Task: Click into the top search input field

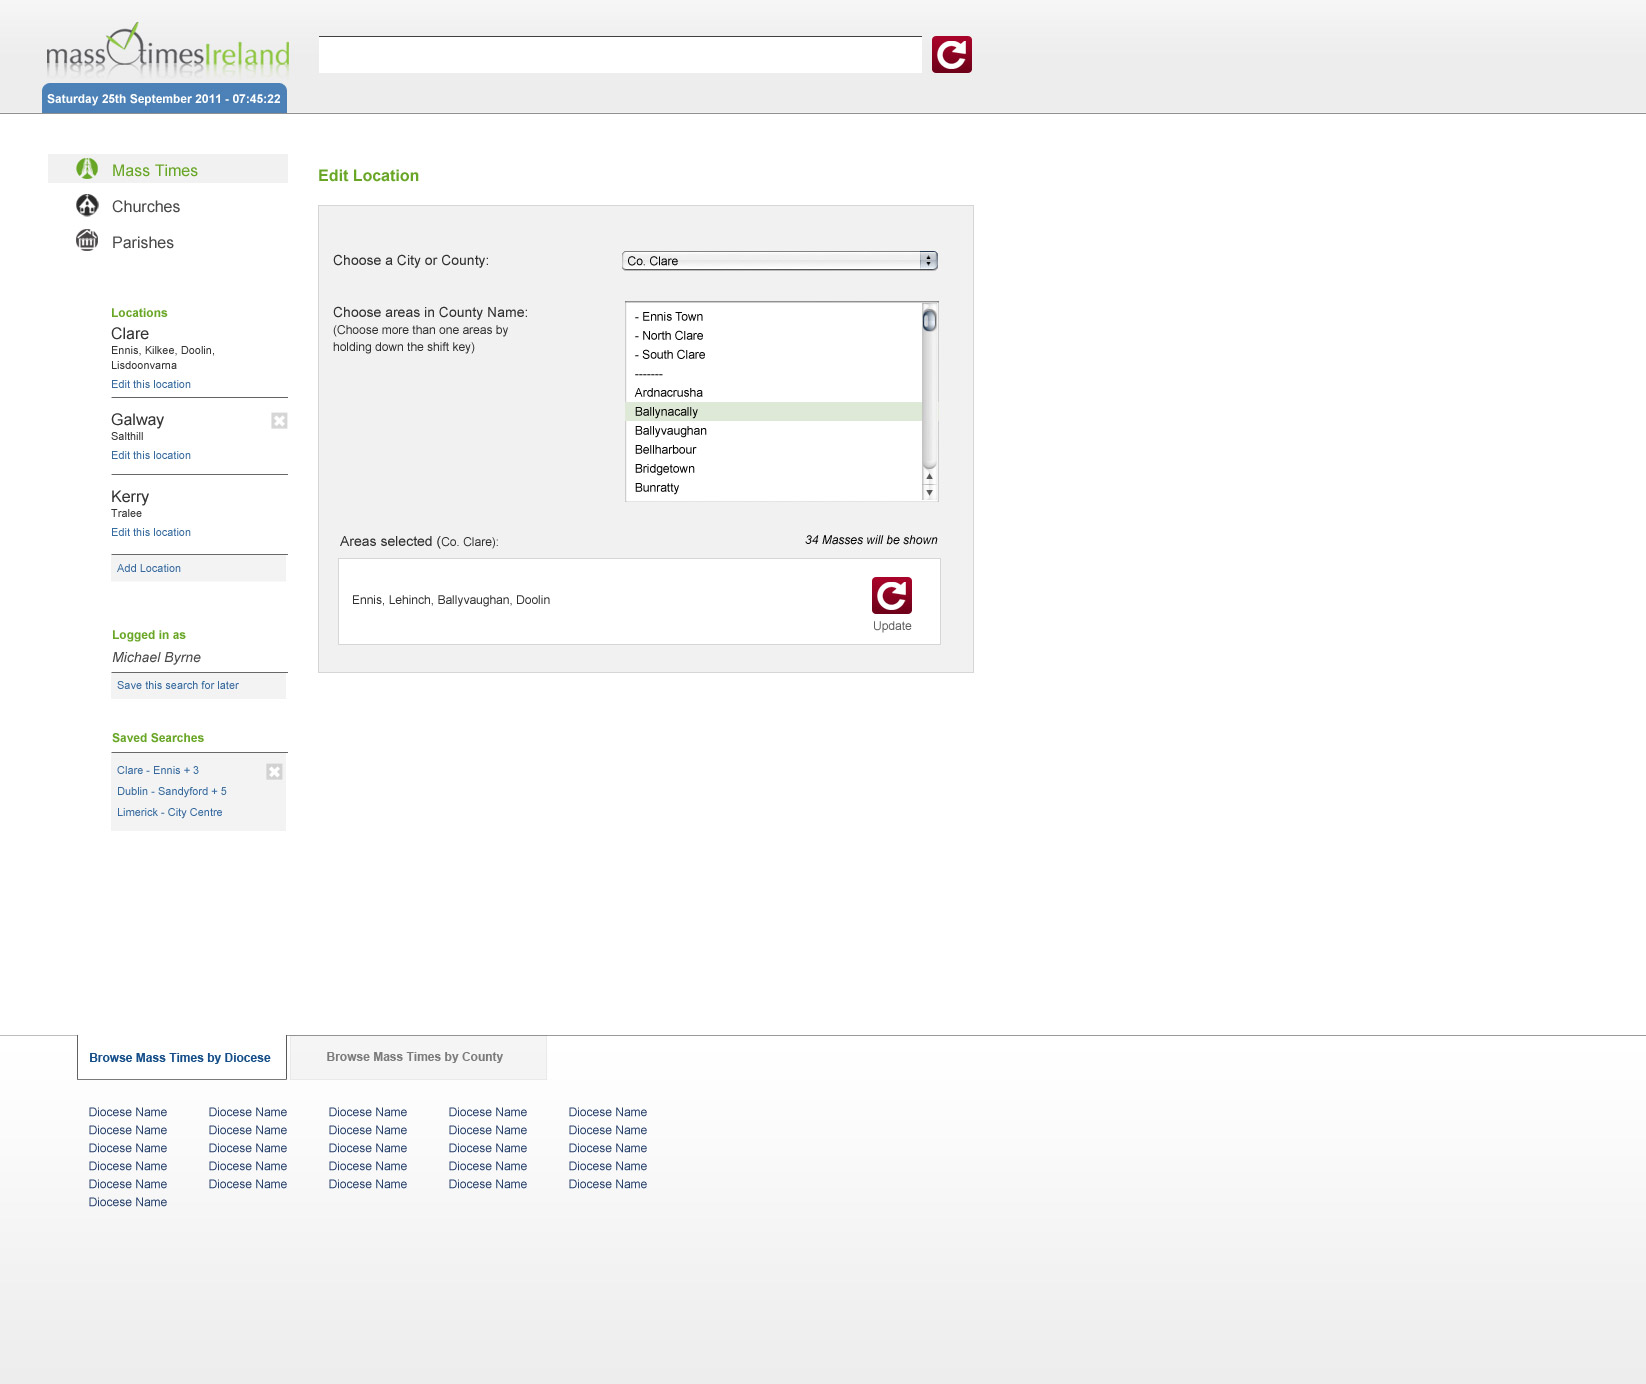Action: [619, 55]
